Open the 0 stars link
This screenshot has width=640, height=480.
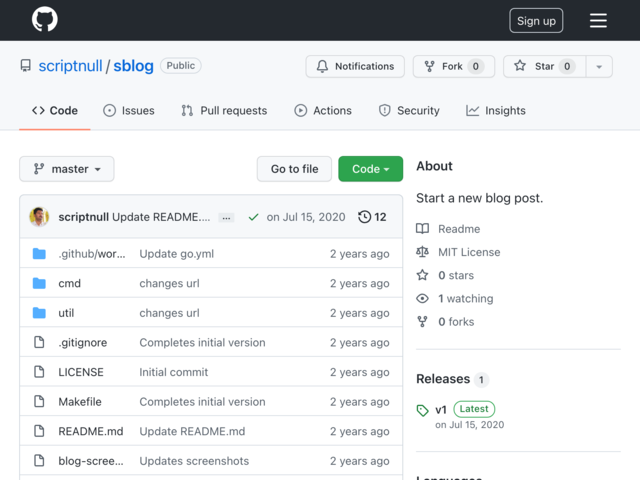tap(456, 276)
